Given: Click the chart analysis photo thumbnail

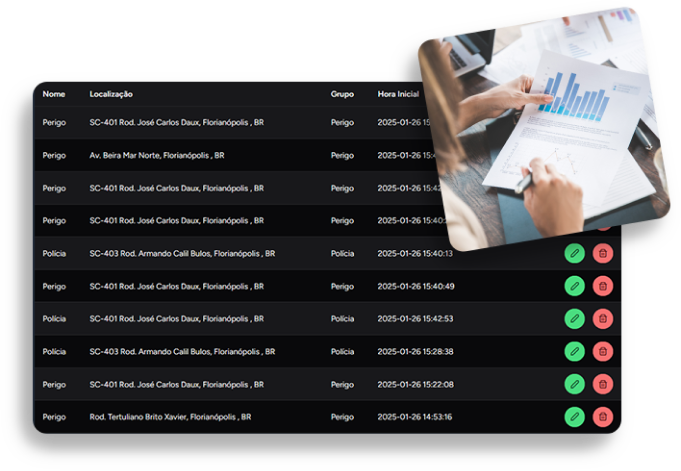Looking at the screenshot, I should 543,130.
